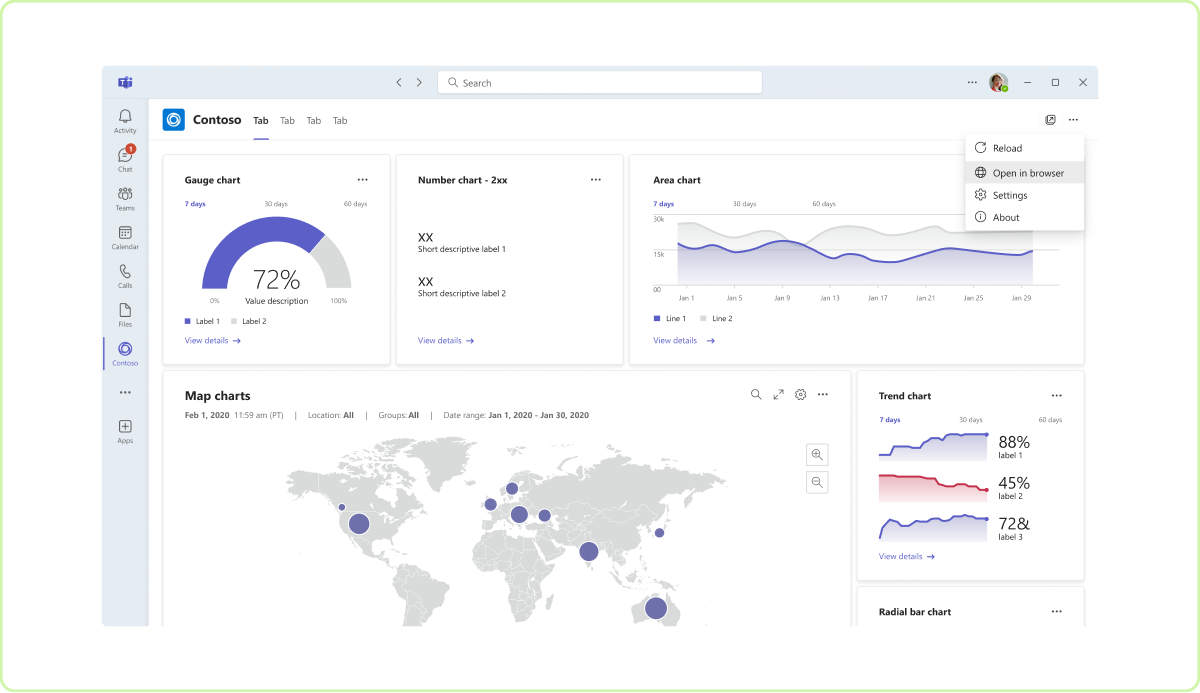Open the header more options ellipsis

(1073, 120)
